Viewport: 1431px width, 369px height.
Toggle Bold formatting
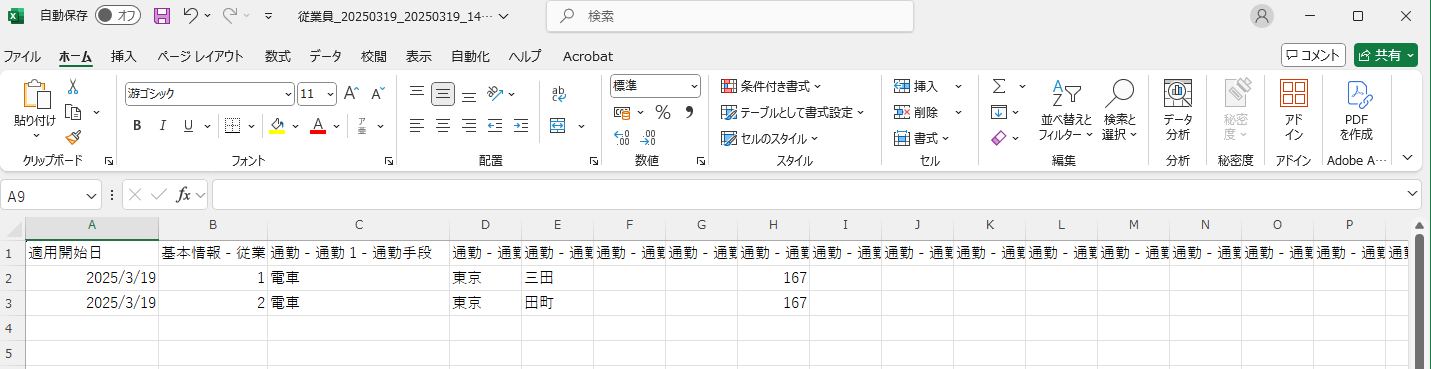[x=137, y=126]
